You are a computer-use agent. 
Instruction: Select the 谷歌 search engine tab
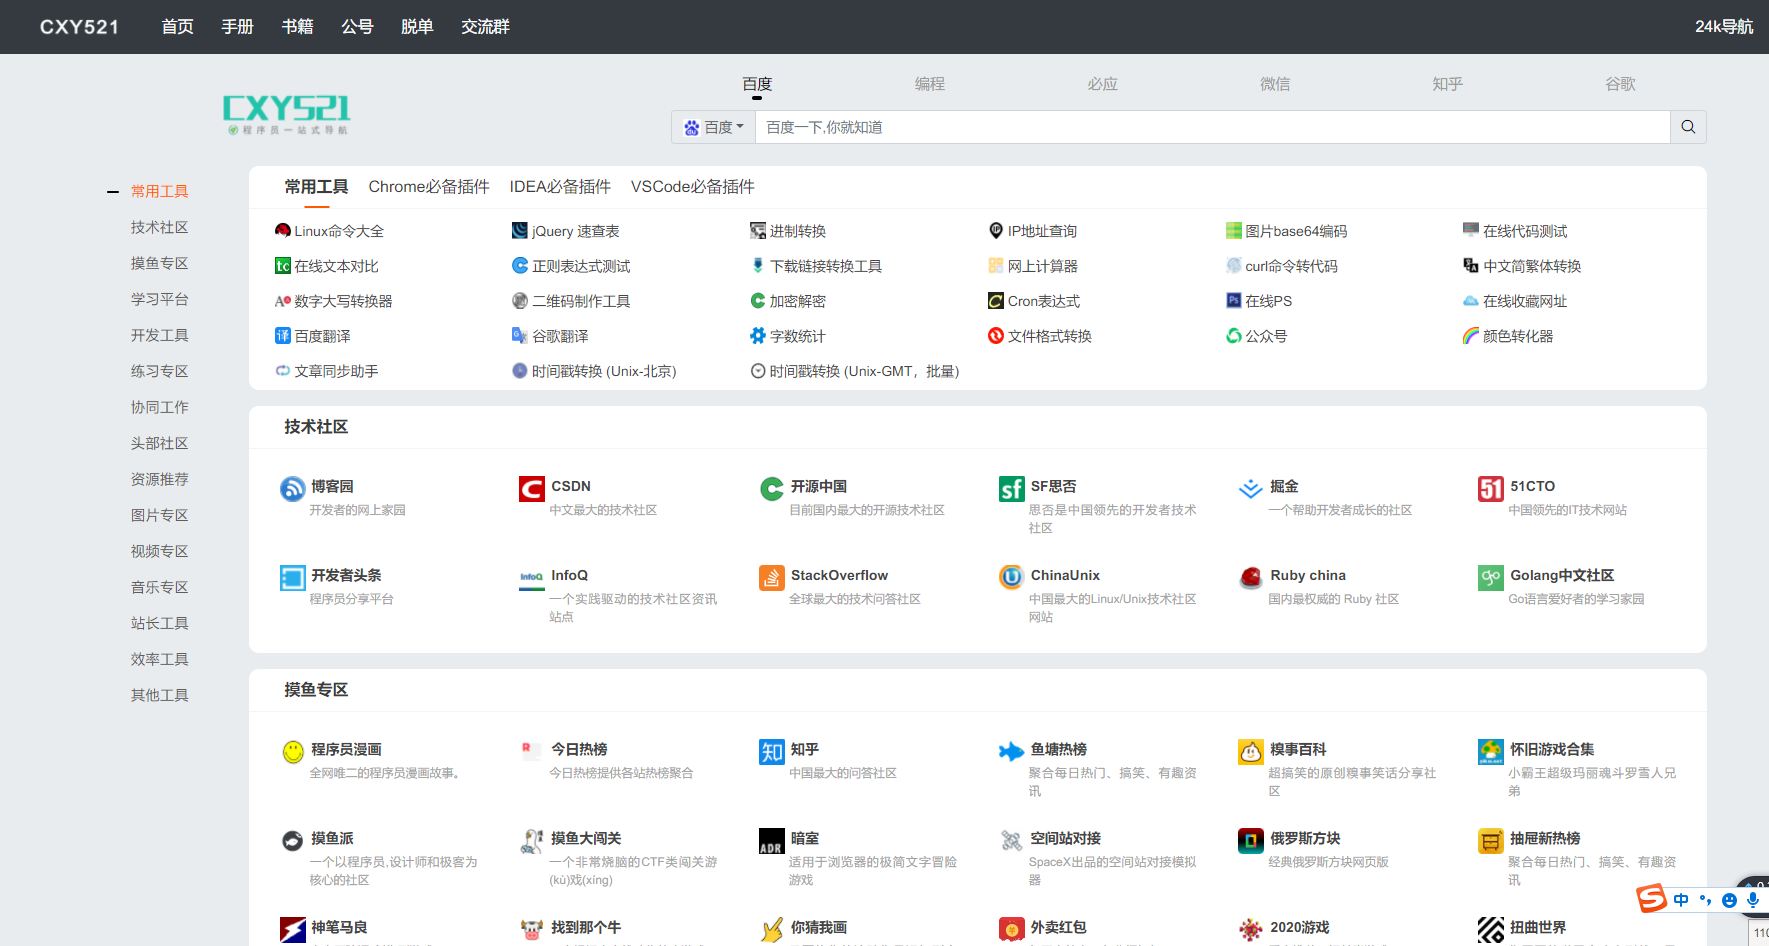1619,84
